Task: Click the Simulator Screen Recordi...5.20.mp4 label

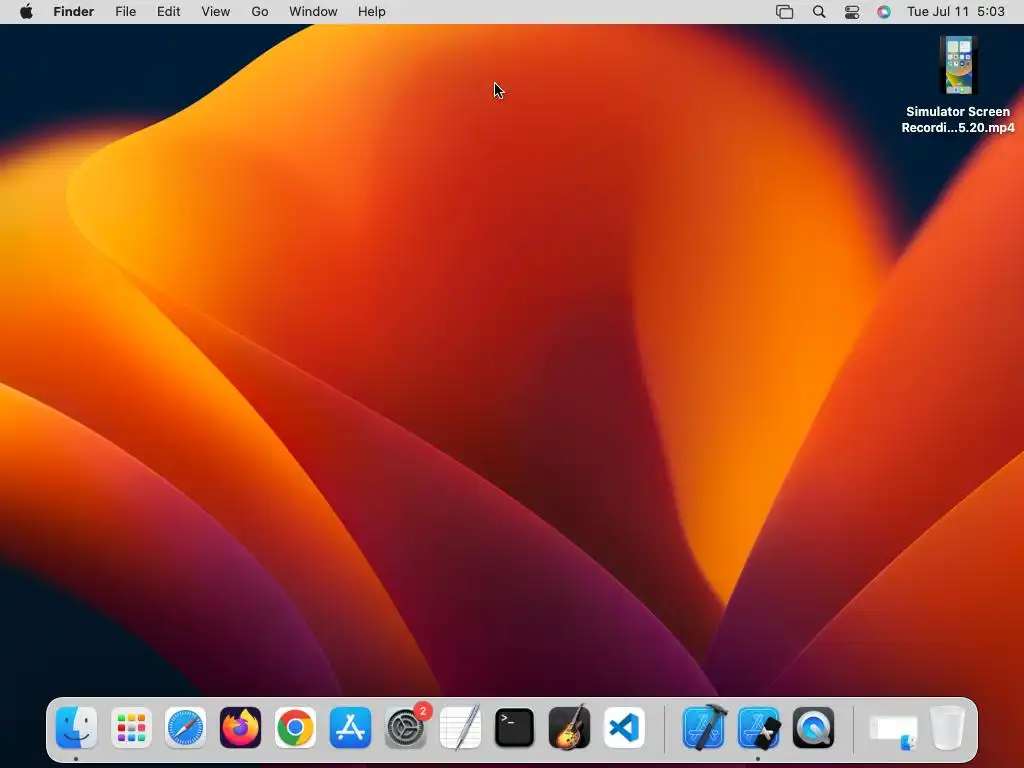Action: pyautogui.click(x=958, y=120)
